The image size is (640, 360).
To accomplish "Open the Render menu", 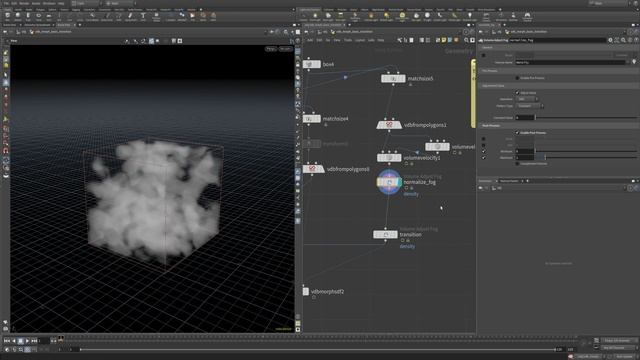I will 24,3.
